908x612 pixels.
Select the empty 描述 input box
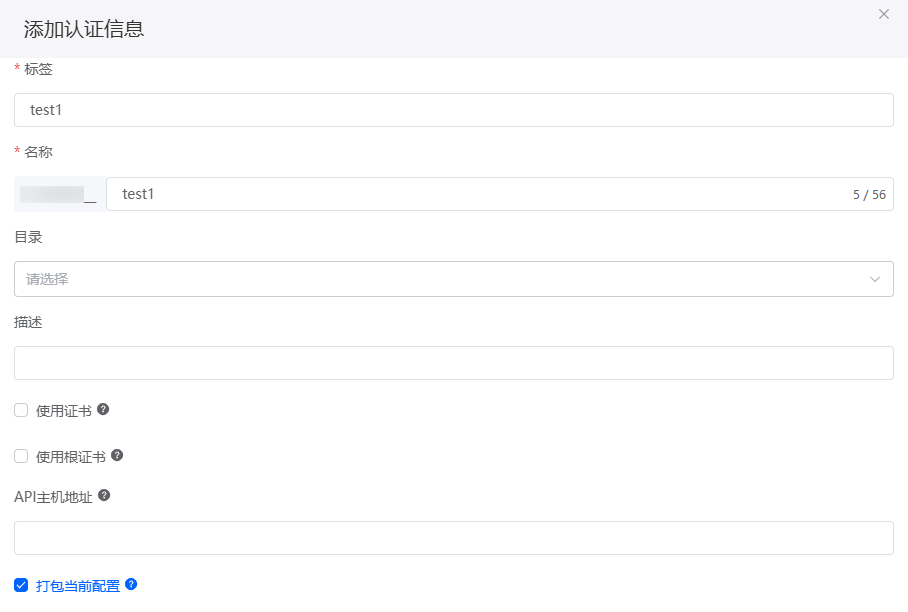pos(453,363)
